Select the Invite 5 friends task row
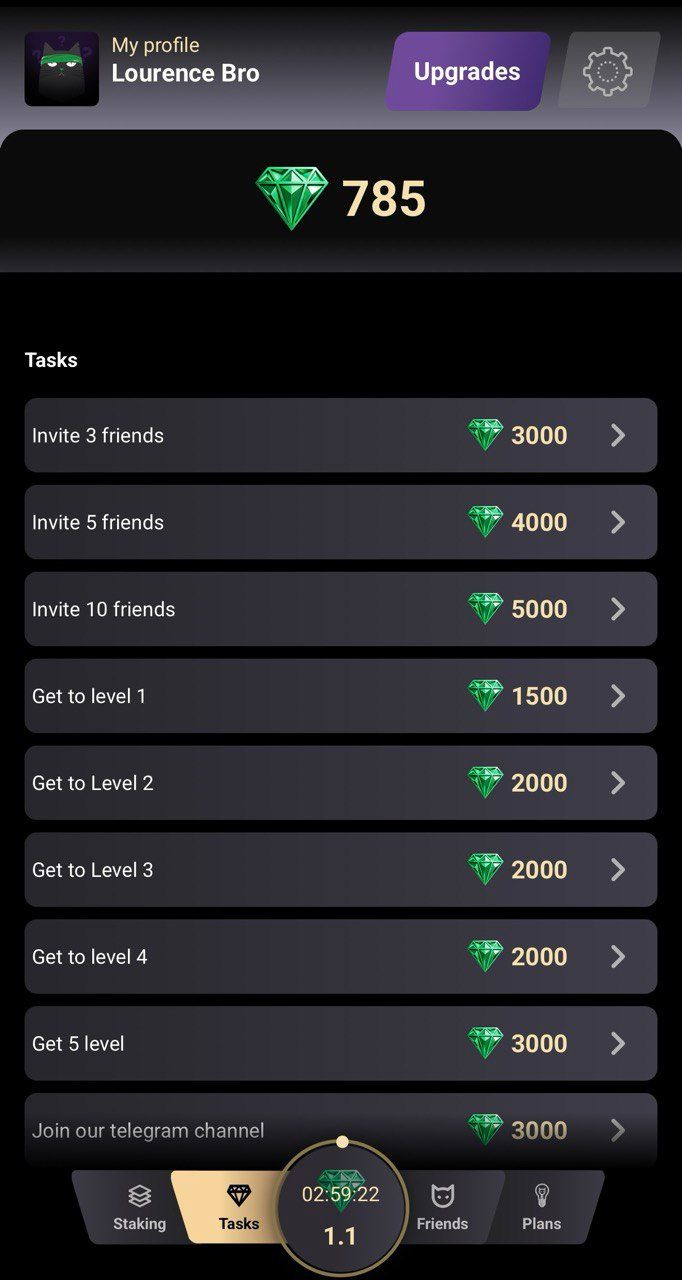The width and height of the screenshot is (682, 1280). [x=341, y=522]
